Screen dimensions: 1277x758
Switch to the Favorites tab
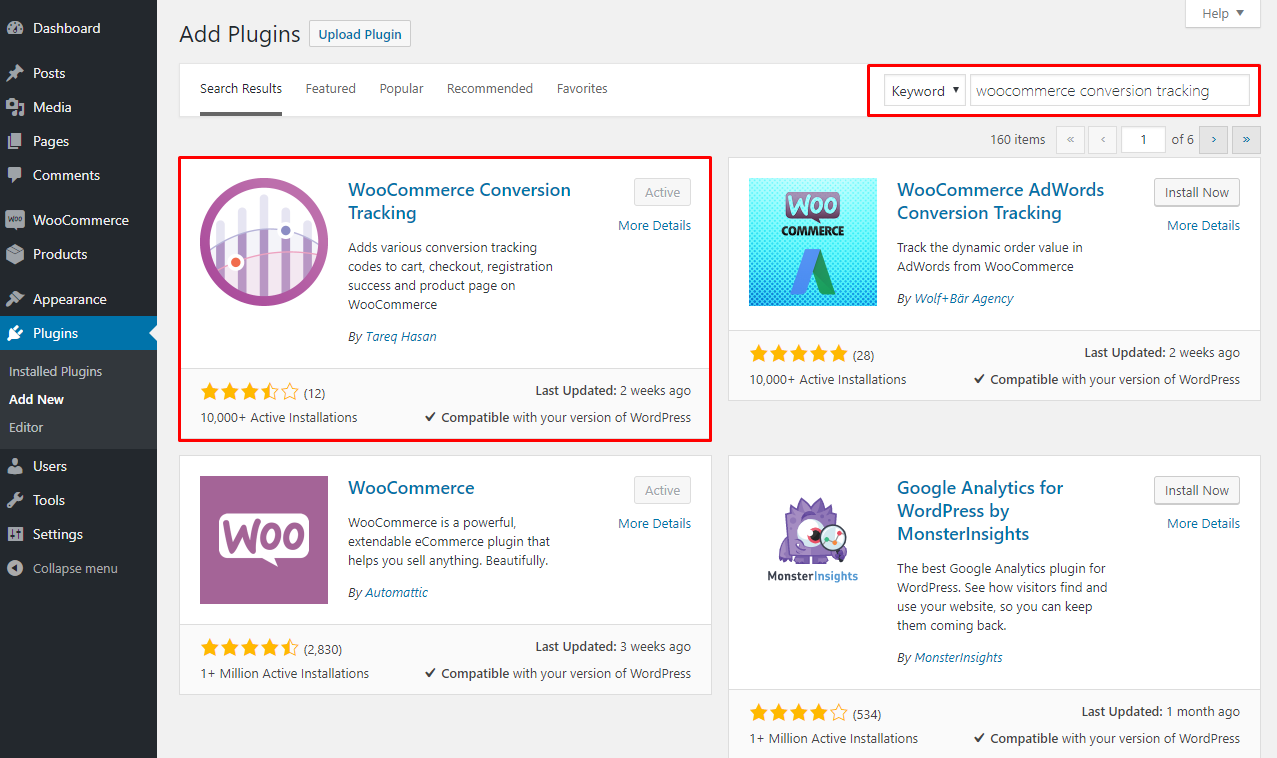582,89
